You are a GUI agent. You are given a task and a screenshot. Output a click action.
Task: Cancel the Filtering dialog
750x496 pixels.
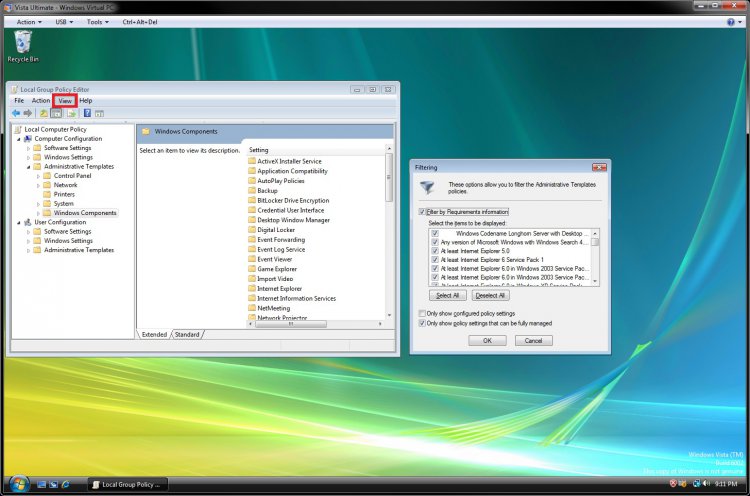click(533, 341)
